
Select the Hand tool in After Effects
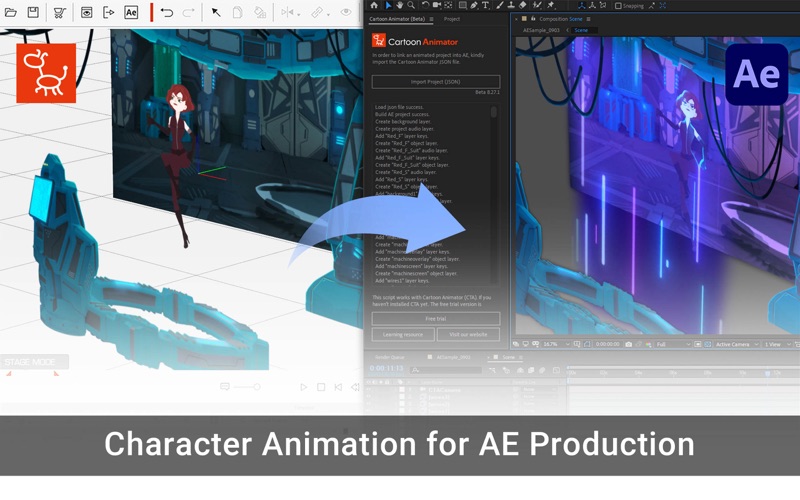[x=399, y=5]
